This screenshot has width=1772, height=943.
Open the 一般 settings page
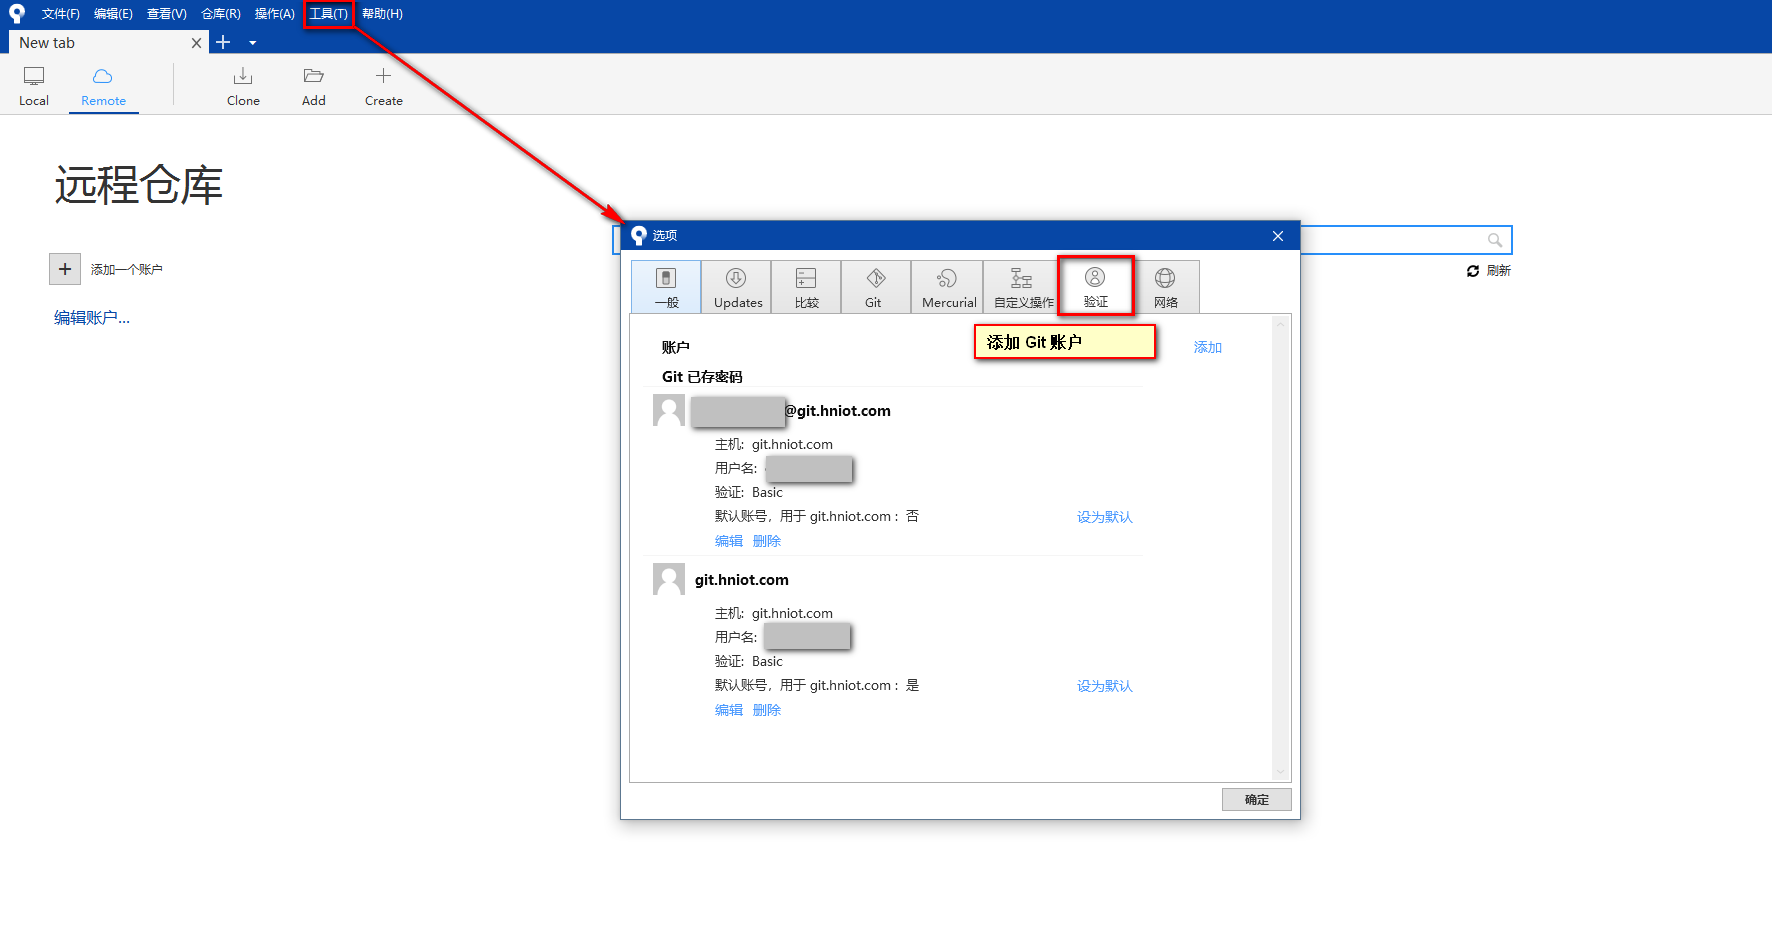666,287
